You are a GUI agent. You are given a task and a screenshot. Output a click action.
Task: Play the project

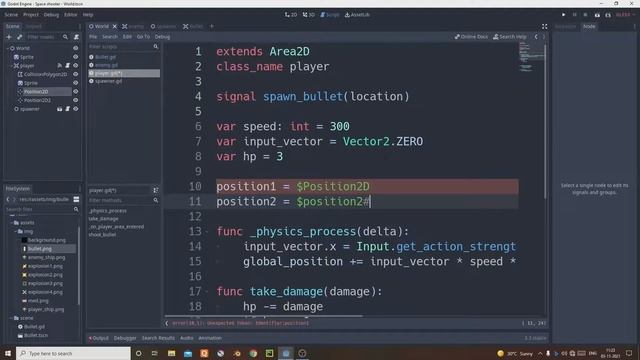click(564, 15)
